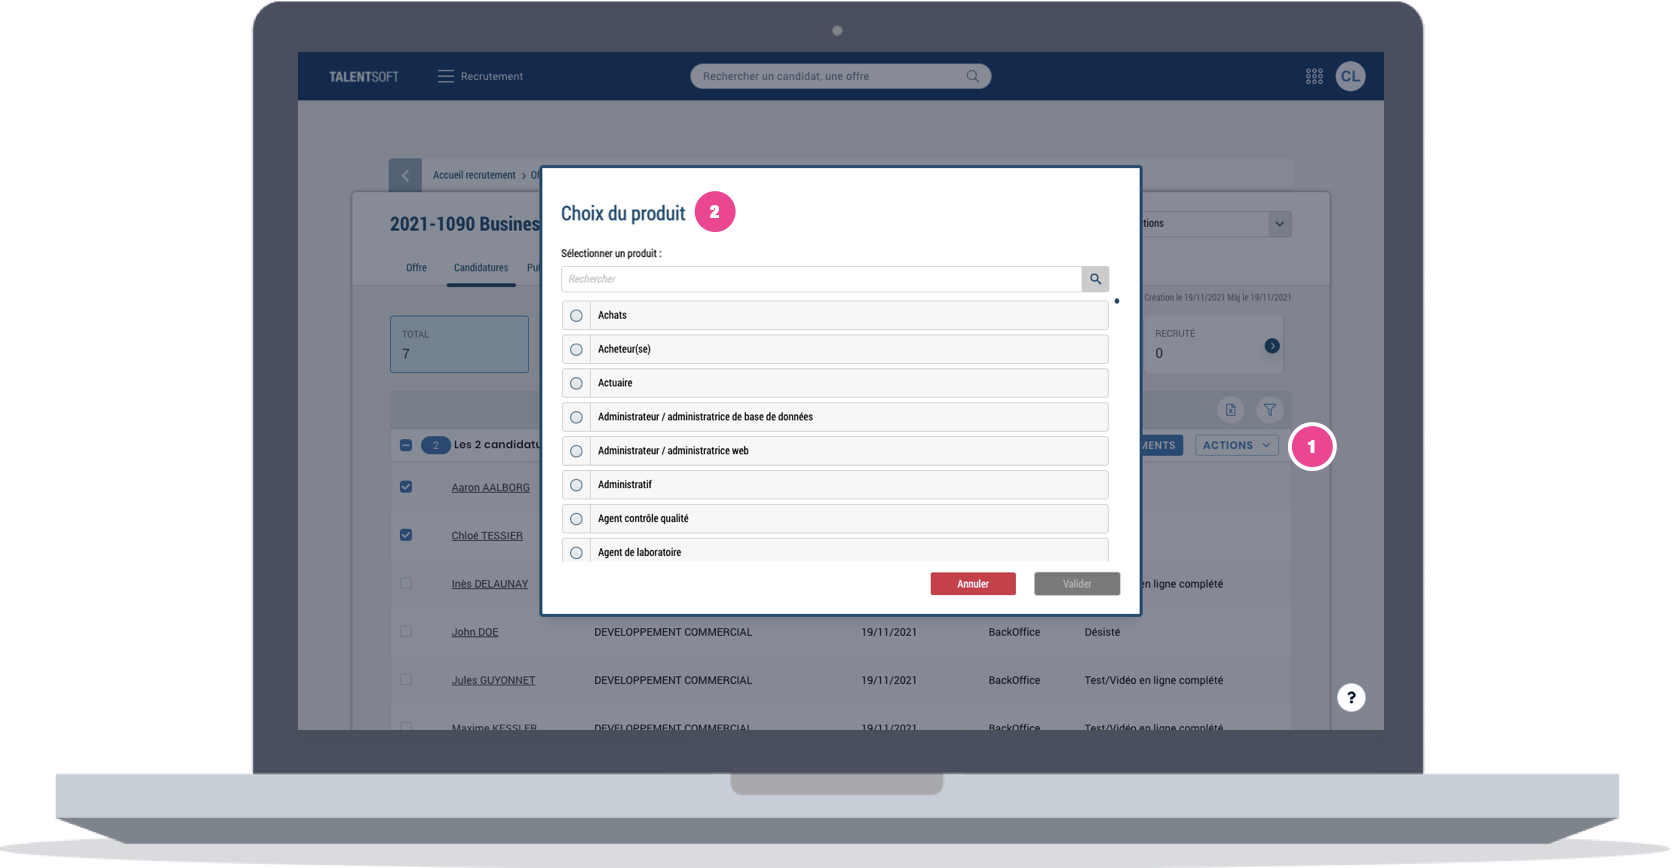Screen dimensions: 1672x868
Task: Click the CL user avatar
Action: (x=1350, y=76)
